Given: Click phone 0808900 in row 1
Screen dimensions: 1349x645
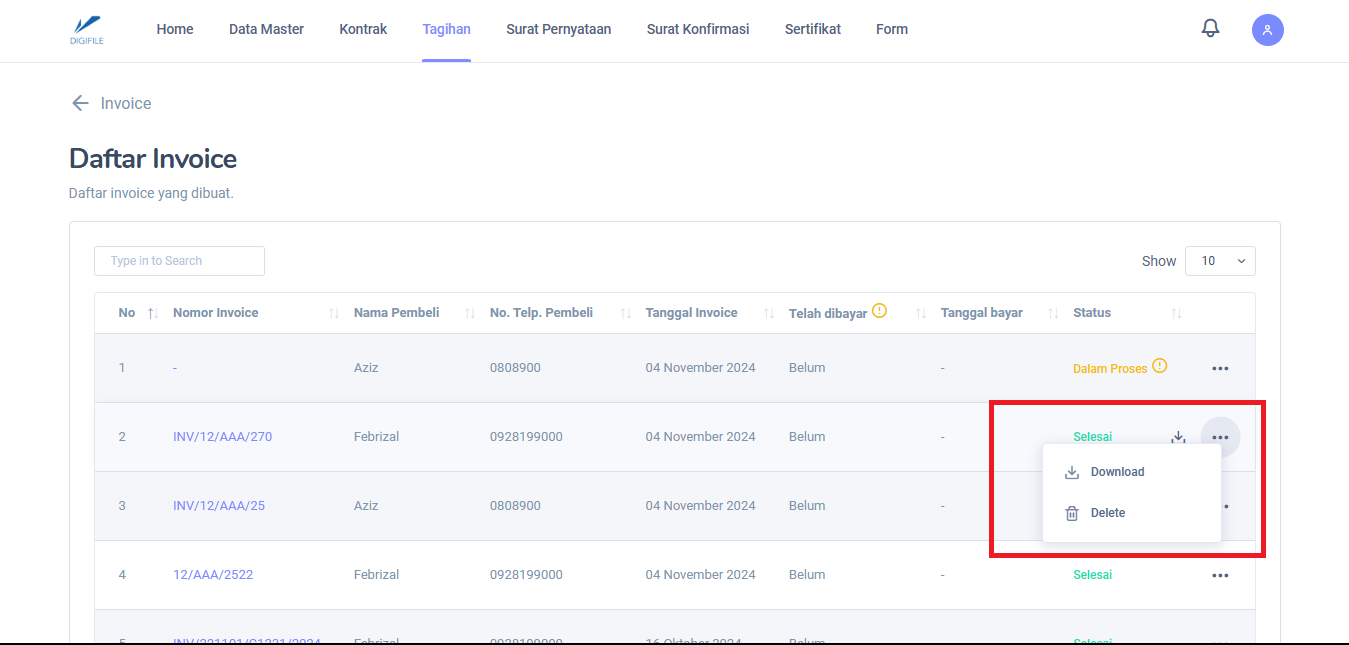Looking at the screenshot, I should click(515, 368).
